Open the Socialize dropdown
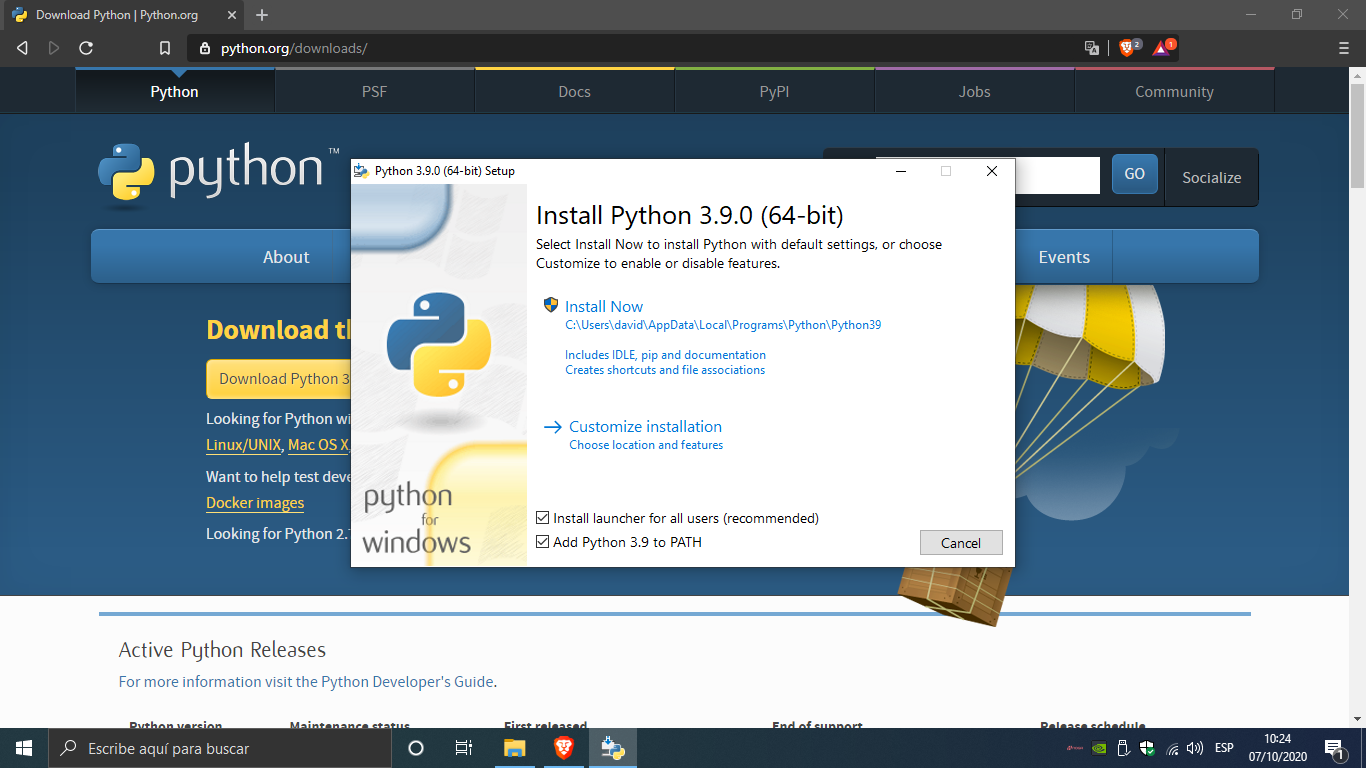This screenshot has height=768, width=1366. (x=1212, y=177)
